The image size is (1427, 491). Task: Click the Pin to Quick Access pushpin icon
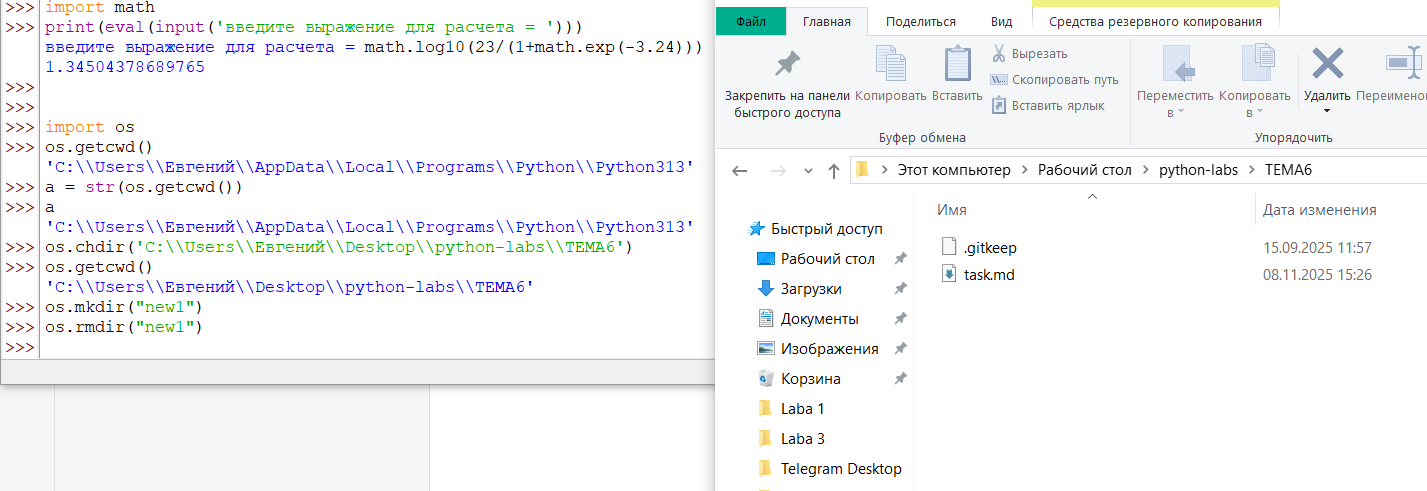click(787, 64)
